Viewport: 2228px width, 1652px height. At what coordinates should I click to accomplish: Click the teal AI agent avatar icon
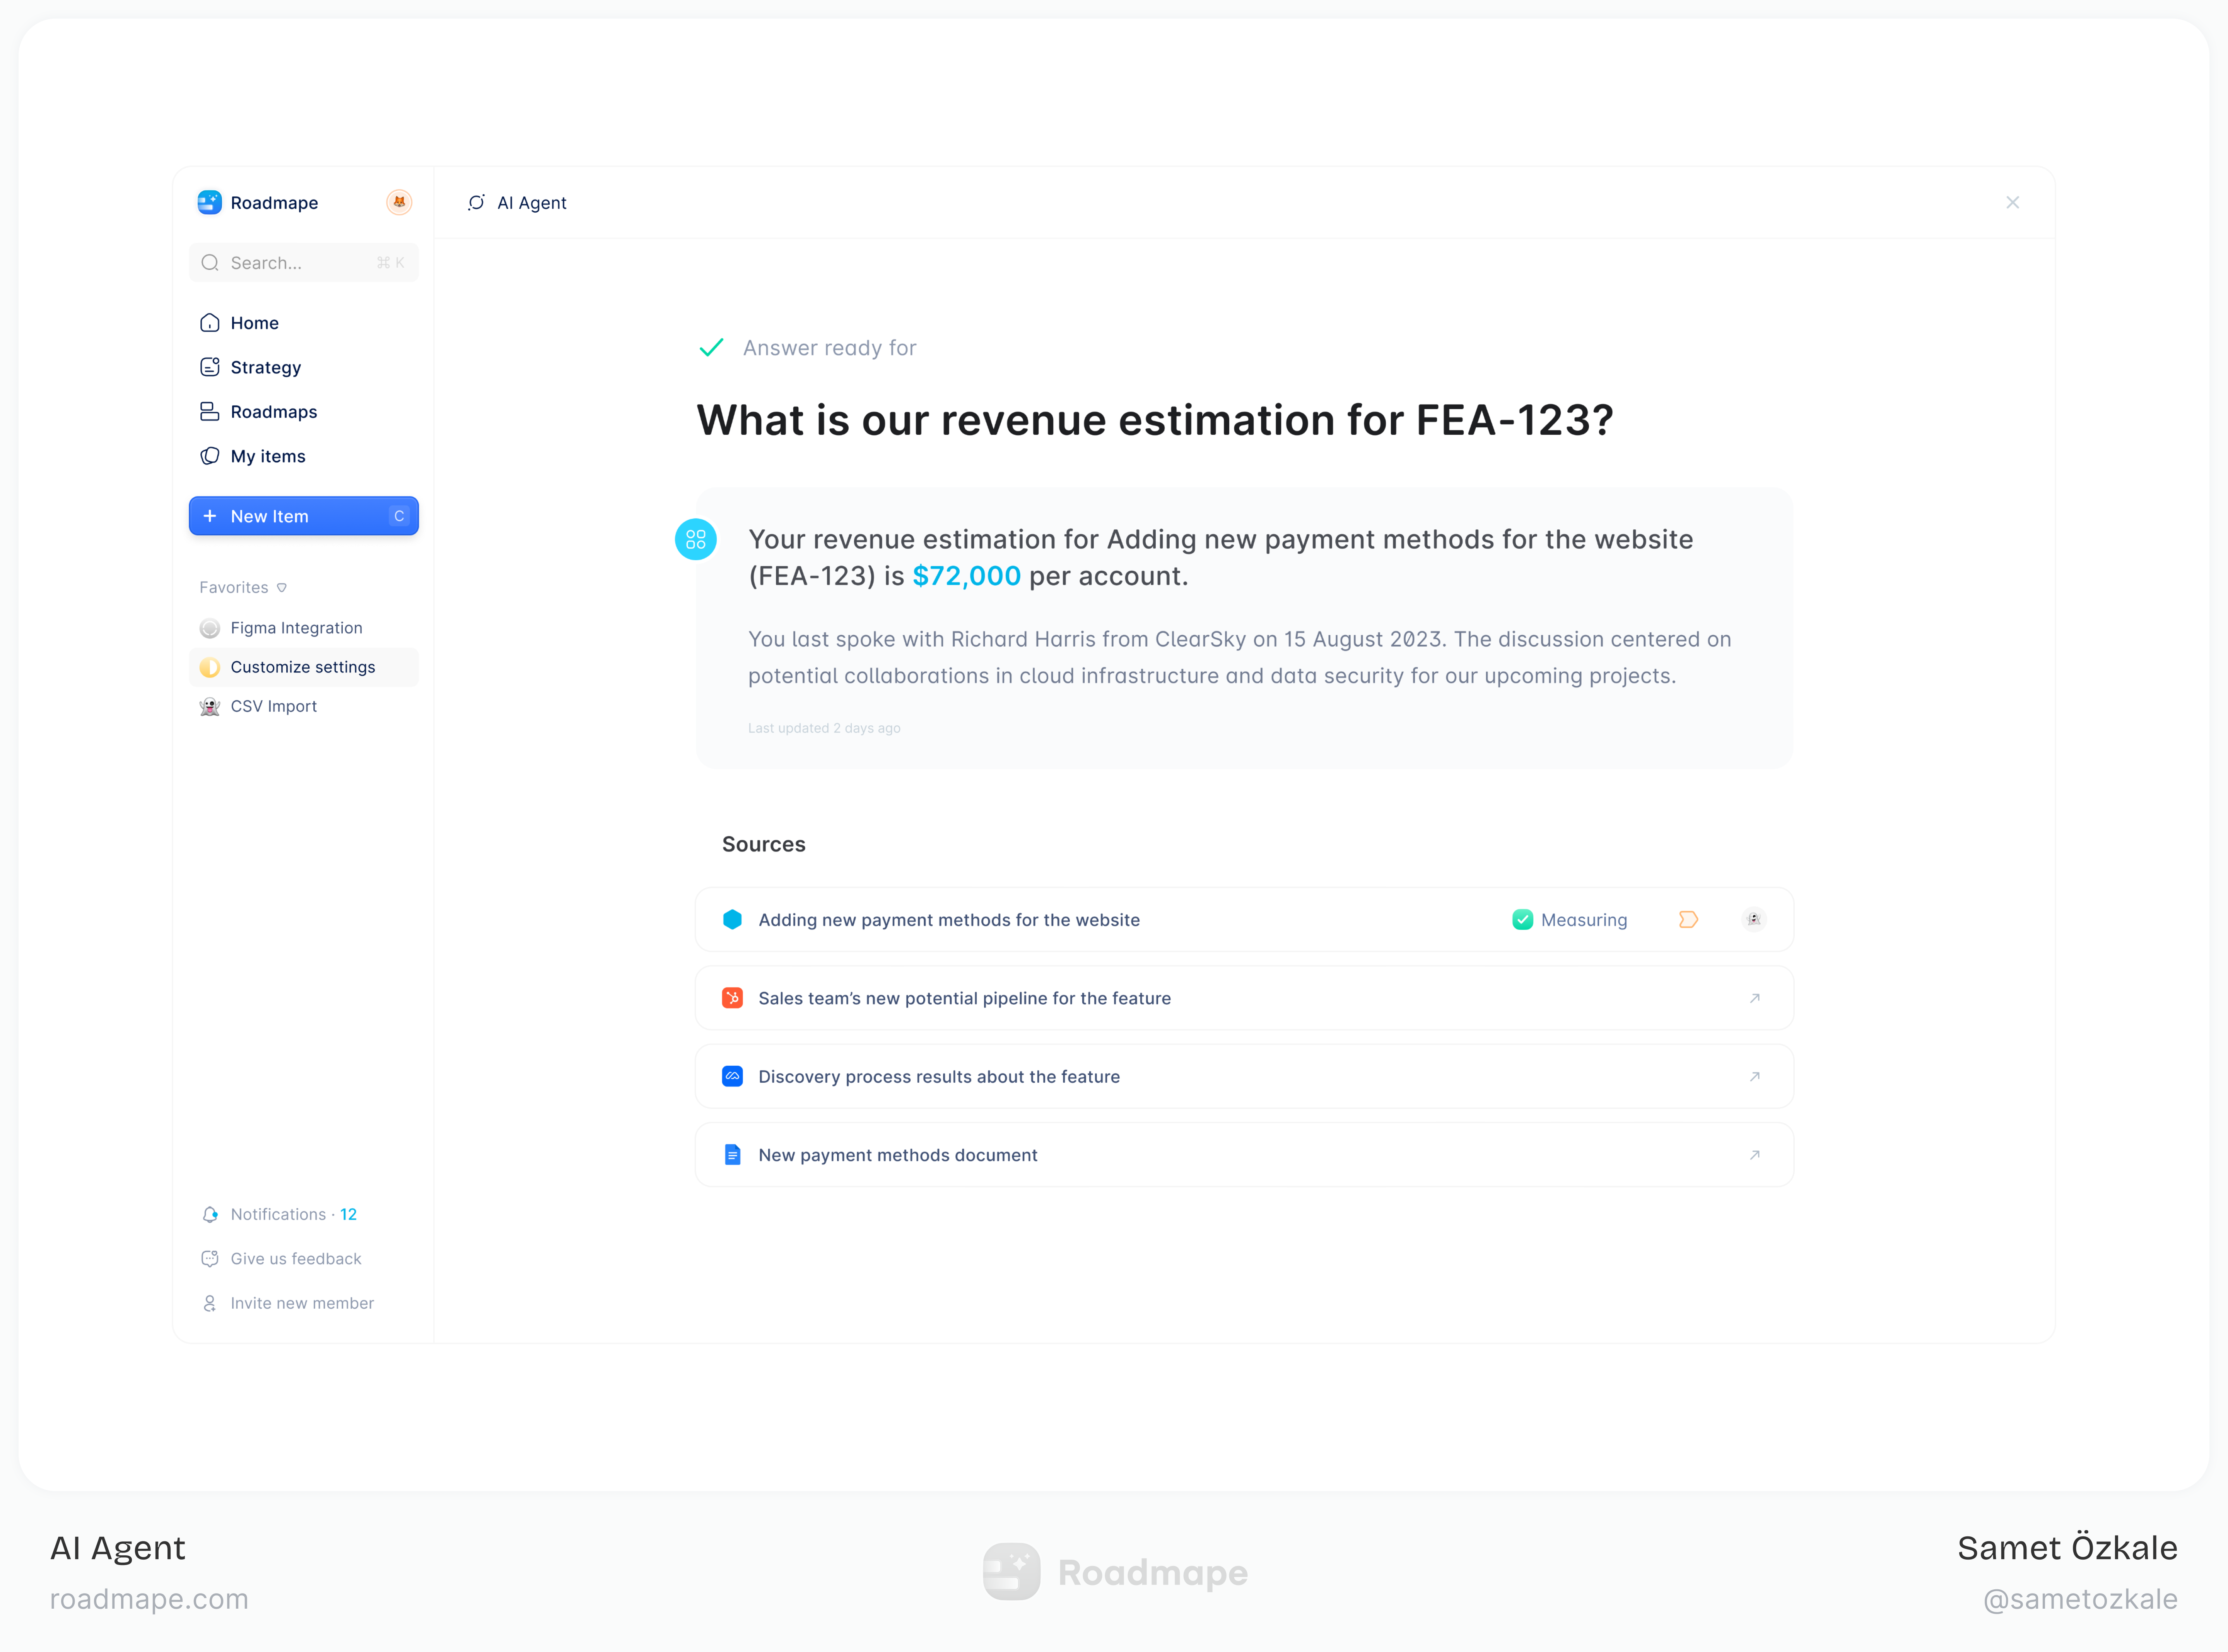pyautogui.click(x=696, y=540)
